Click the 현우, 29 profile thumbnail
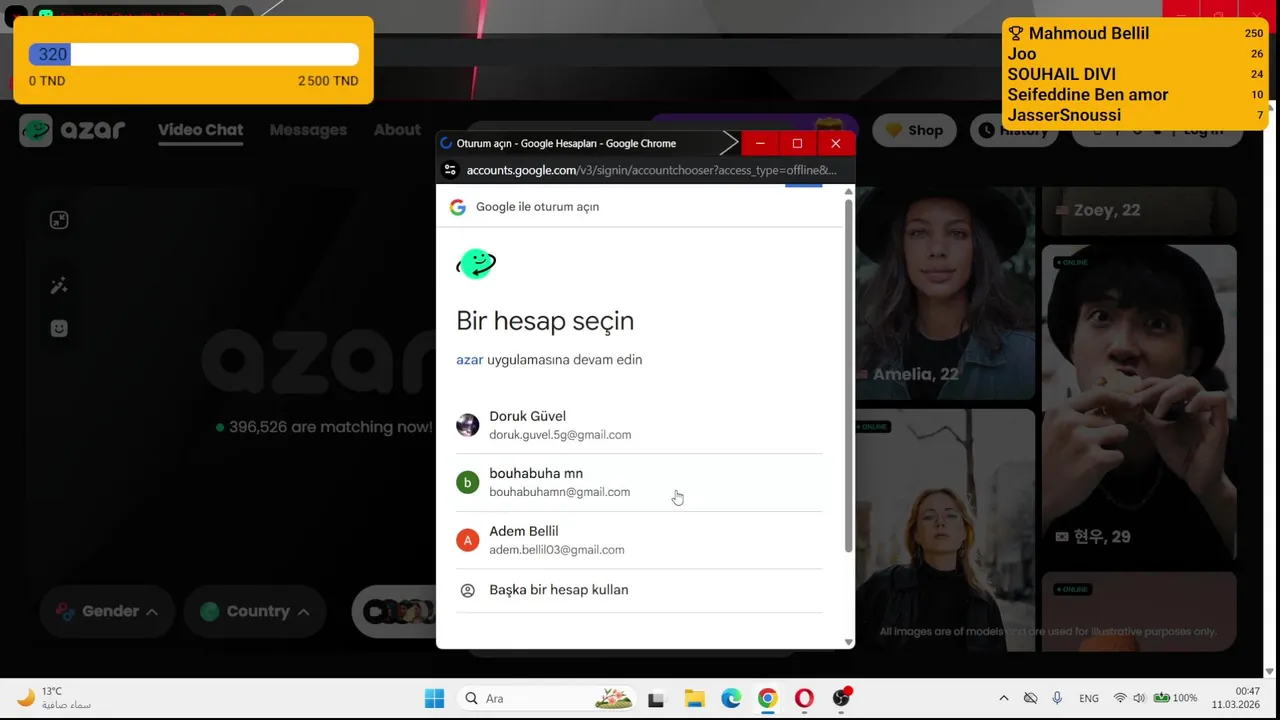Screen dimensions: 1280x720 click(x=1139, y=403)
